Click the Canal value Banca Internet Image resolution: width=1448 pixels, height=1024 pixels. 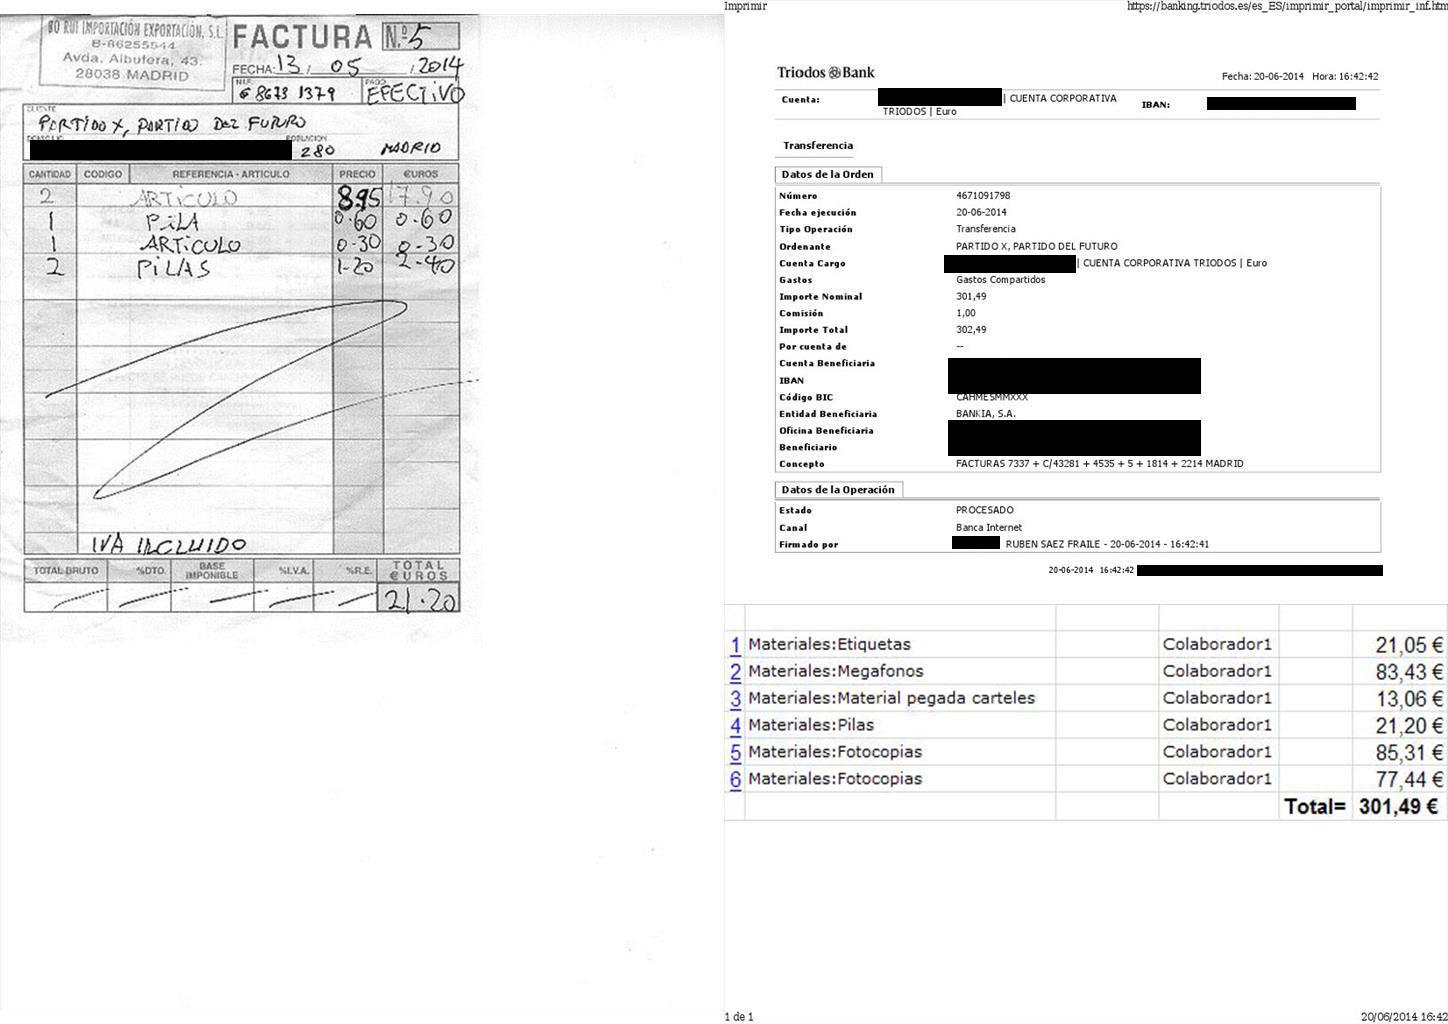pyautogui.click(x=989, y=528)
